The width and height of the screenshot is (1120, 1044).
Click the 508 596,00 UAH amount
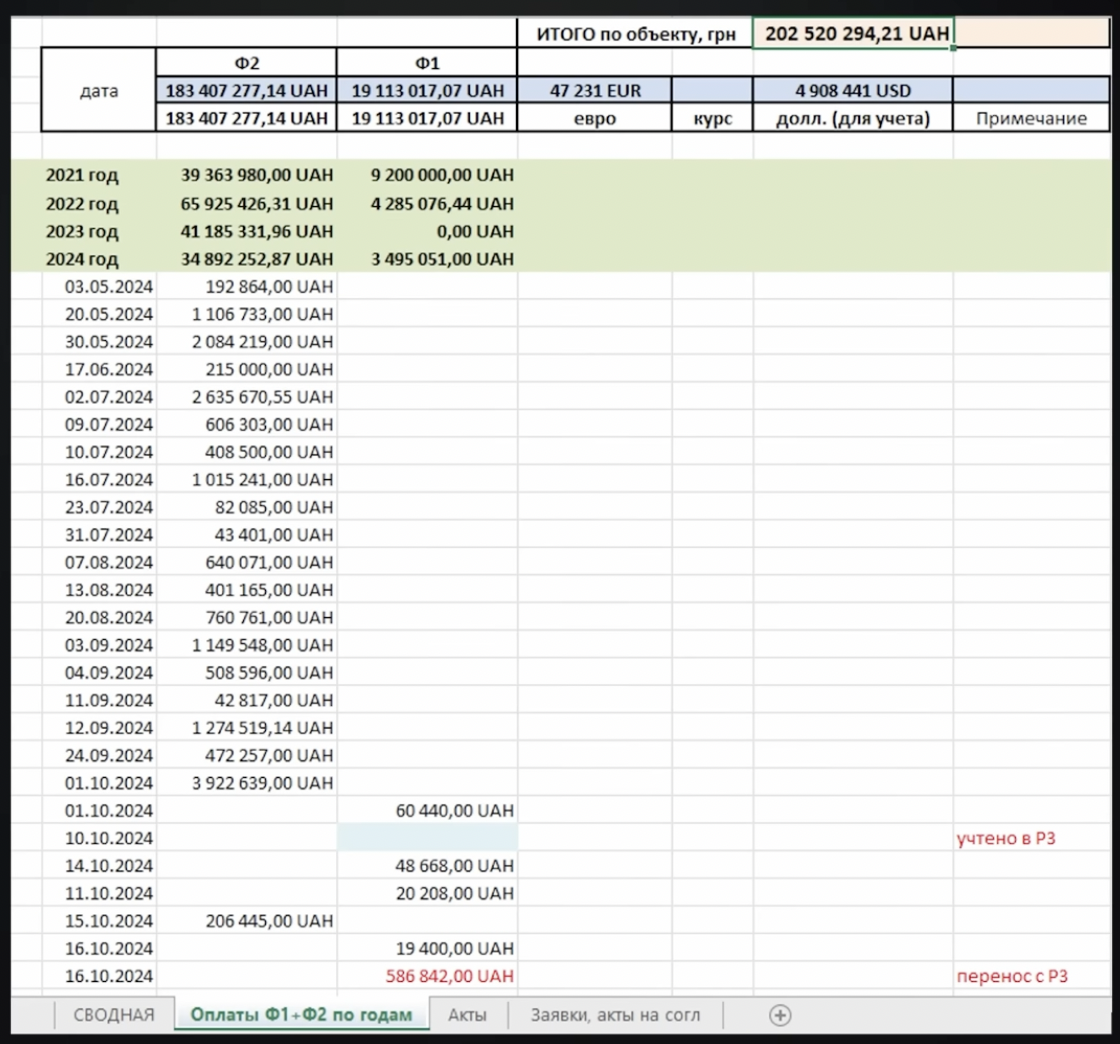tap(246, 673)
